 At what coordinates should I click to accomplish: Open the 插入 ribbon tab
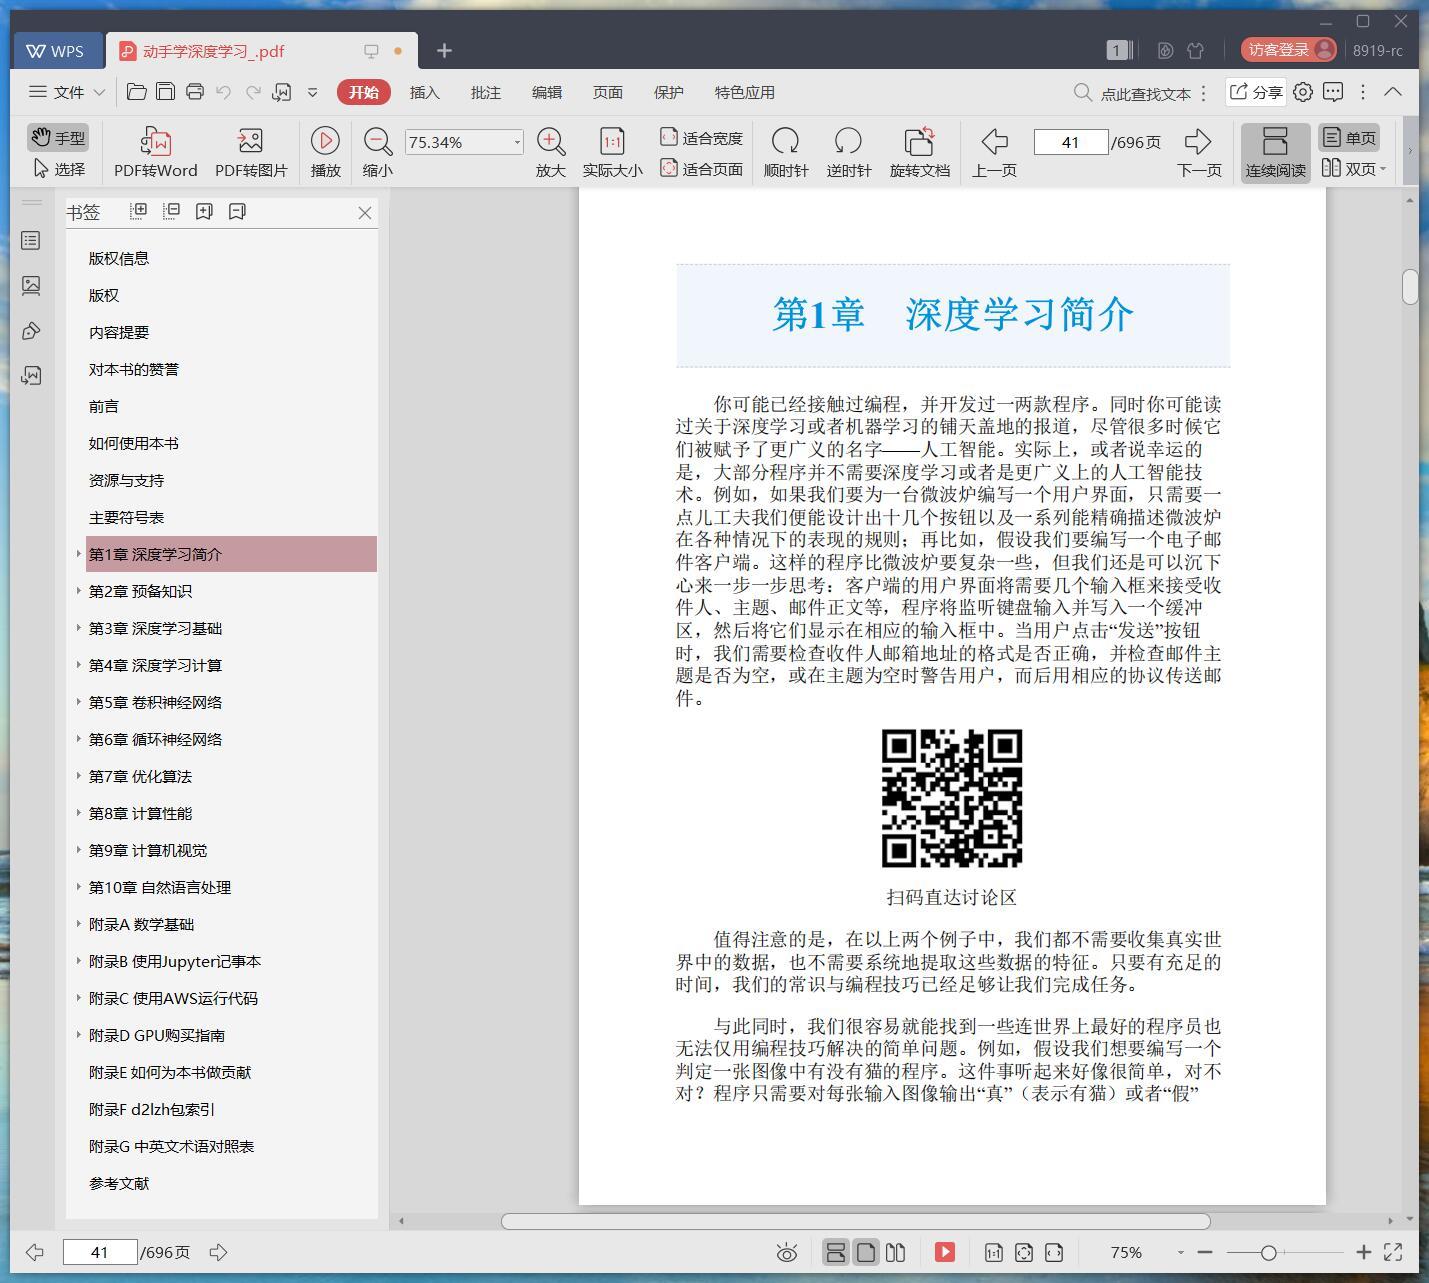(424, 92)
